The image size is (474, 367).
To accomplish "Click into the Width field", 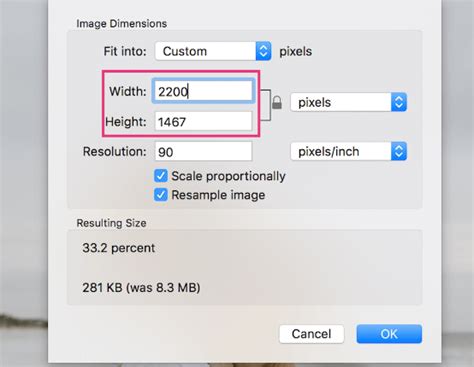I will 203,91.
